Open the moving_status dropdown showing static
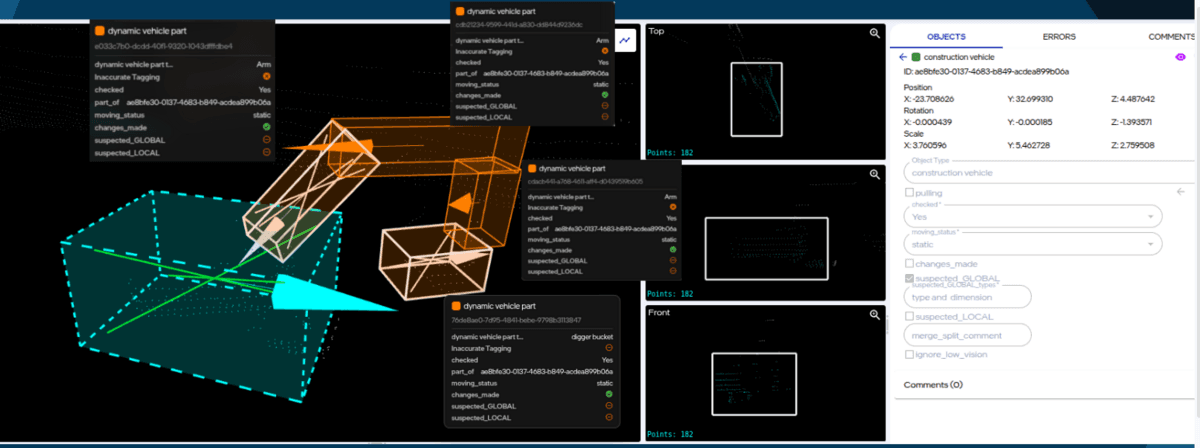The height and width of the screenshot is (448, 1200). click(x=1032, y=243)
